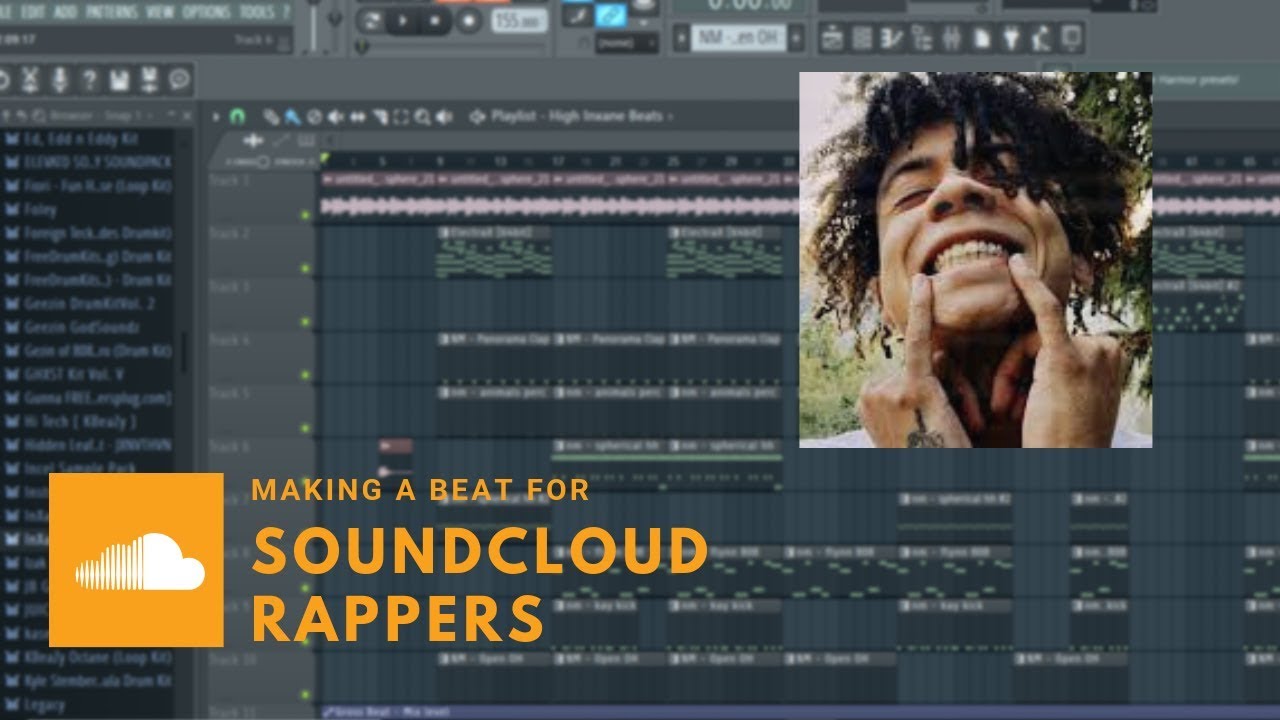Open the (none) dropdown below the link icon
This screenshot has width=1280, height=720.
click(x=627, y=43)
